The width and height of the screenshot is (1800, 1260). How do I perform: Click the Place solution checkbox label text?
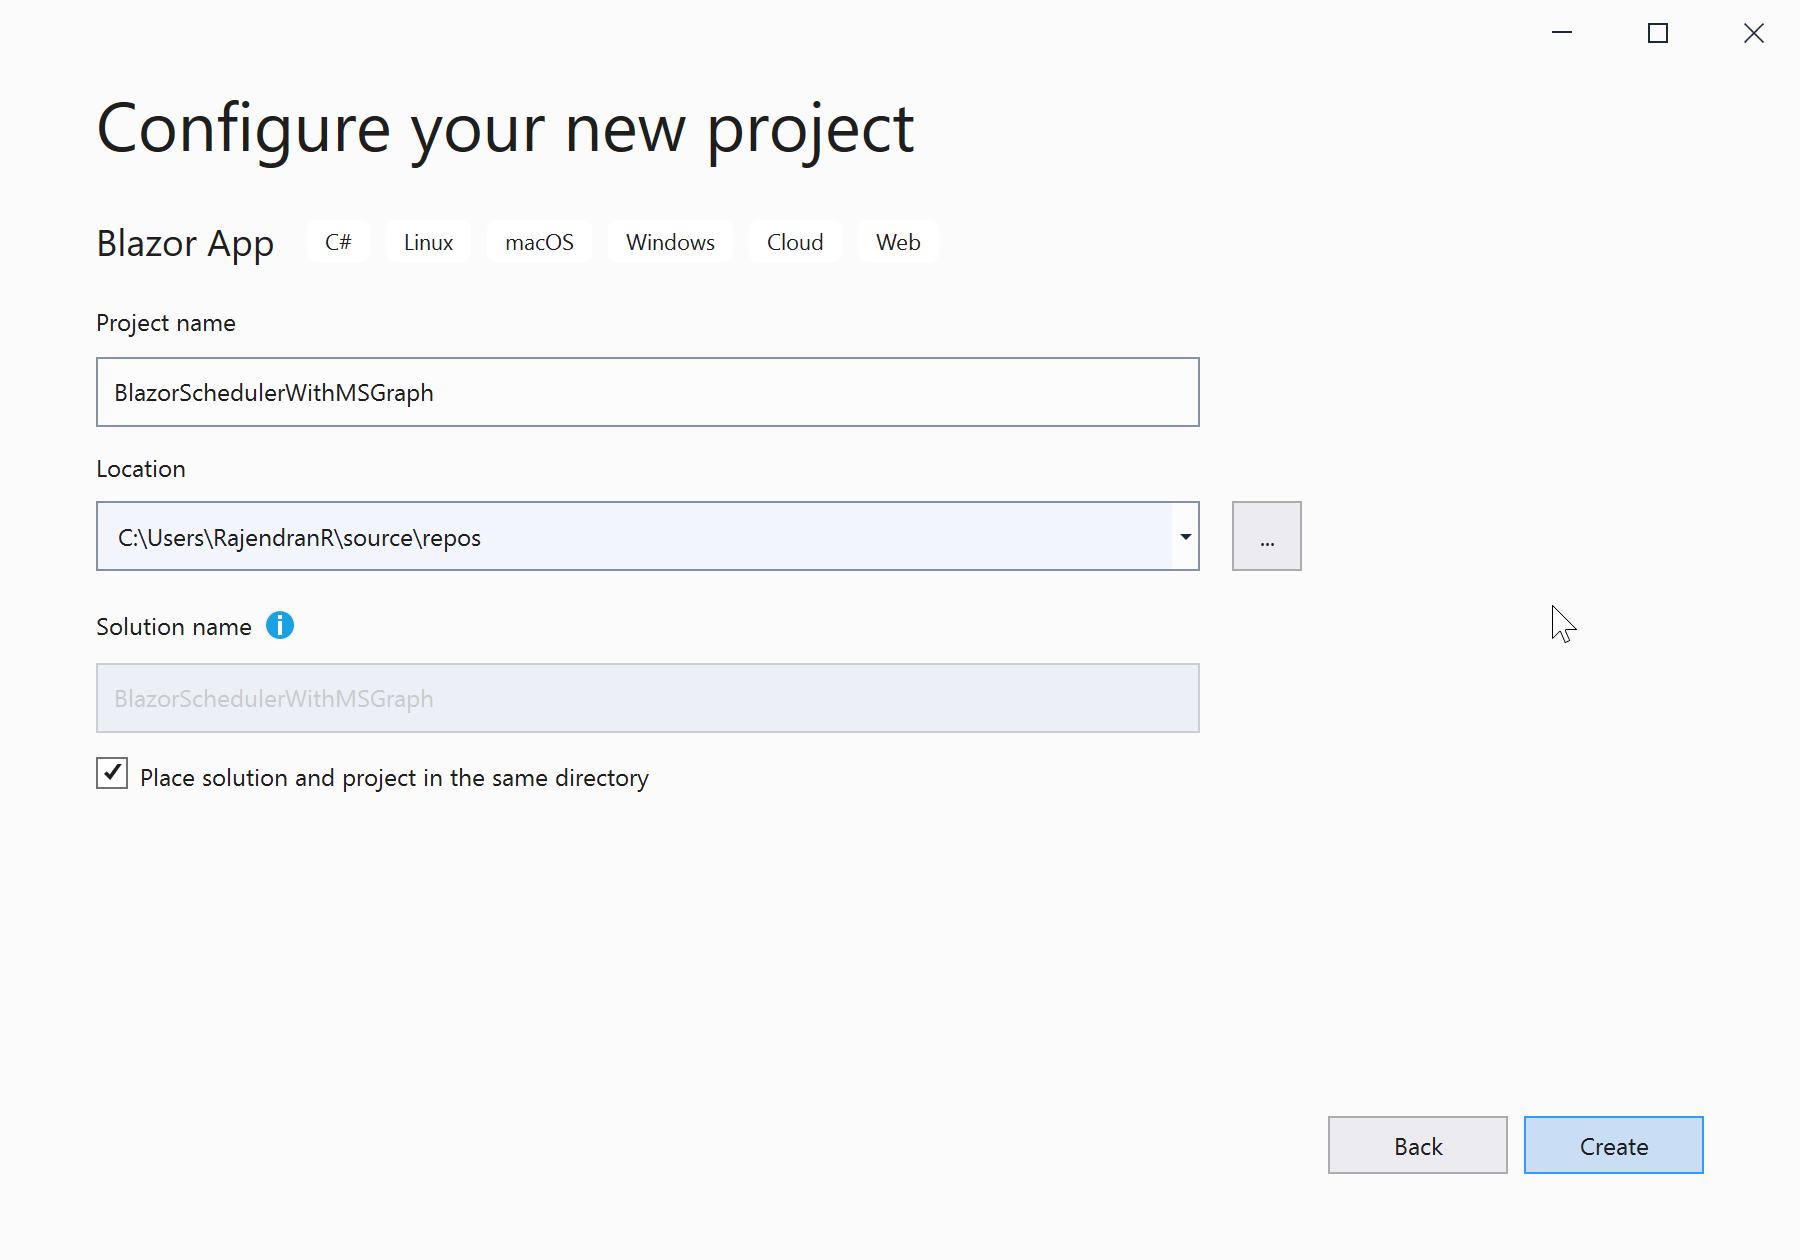[x=394, y=778]
